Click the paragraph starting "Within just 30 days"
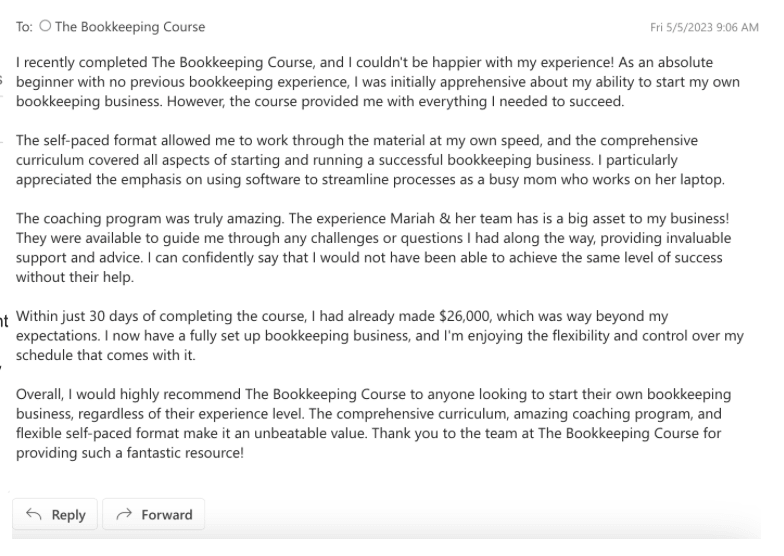The height and width of the screenshot is (556, 784). 380,334
